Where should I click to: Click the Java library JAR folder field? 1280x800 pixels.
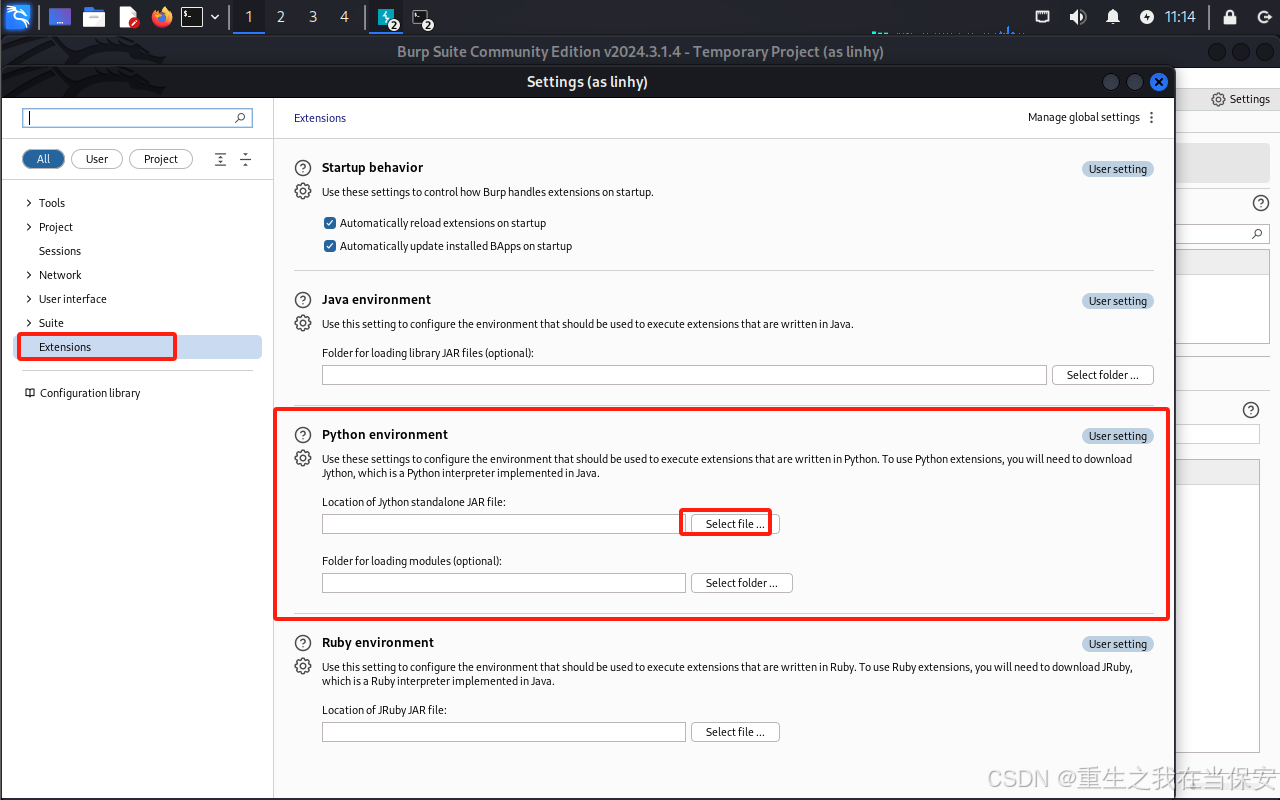(684, 375)
